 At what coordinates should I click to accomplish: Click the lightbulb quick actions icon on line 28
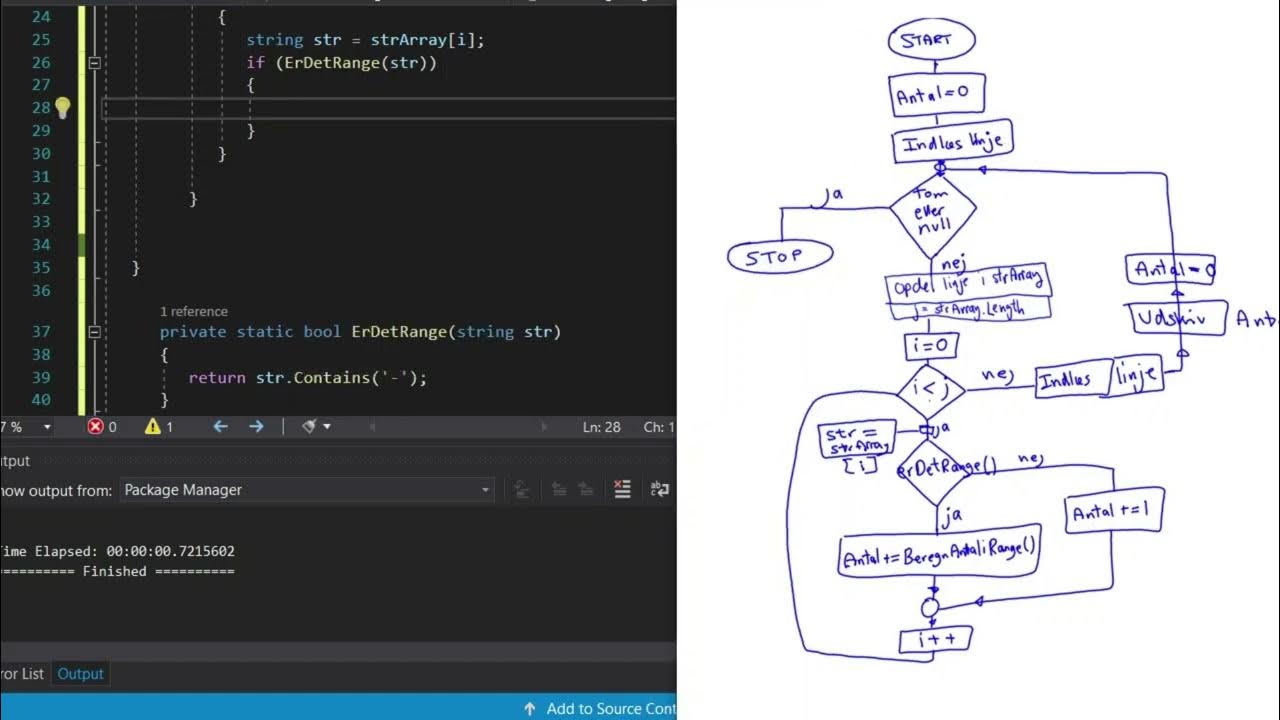(62, 107)
